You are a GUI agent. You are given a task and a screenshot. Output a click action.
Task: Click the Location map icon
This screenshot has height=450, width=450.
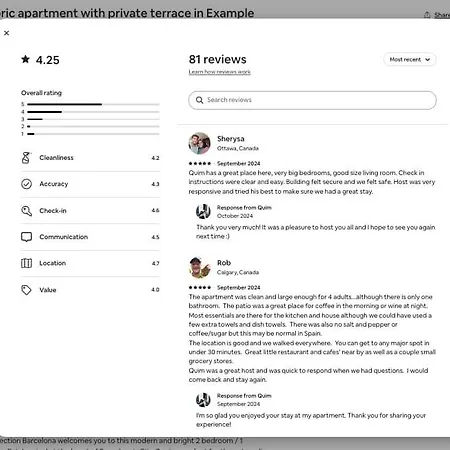click(x=26, y=263)
